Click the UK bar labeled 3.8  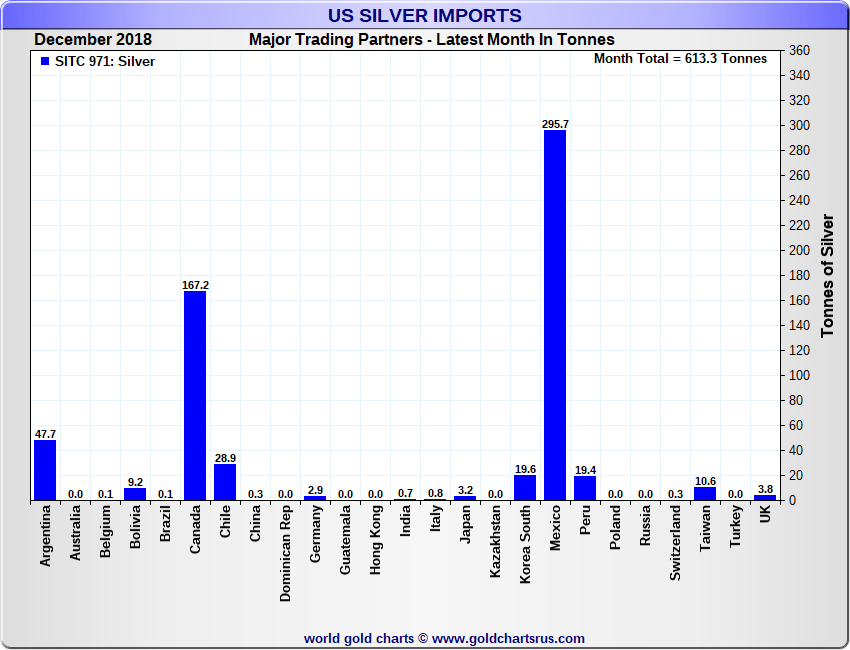[765, 497]
